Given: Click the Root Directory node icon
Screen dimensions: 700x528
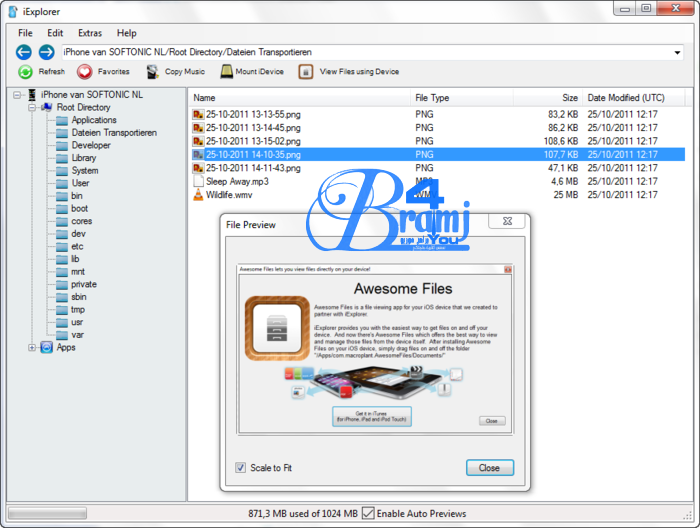Looking at the screenshot, I should (x=46, y=107).
